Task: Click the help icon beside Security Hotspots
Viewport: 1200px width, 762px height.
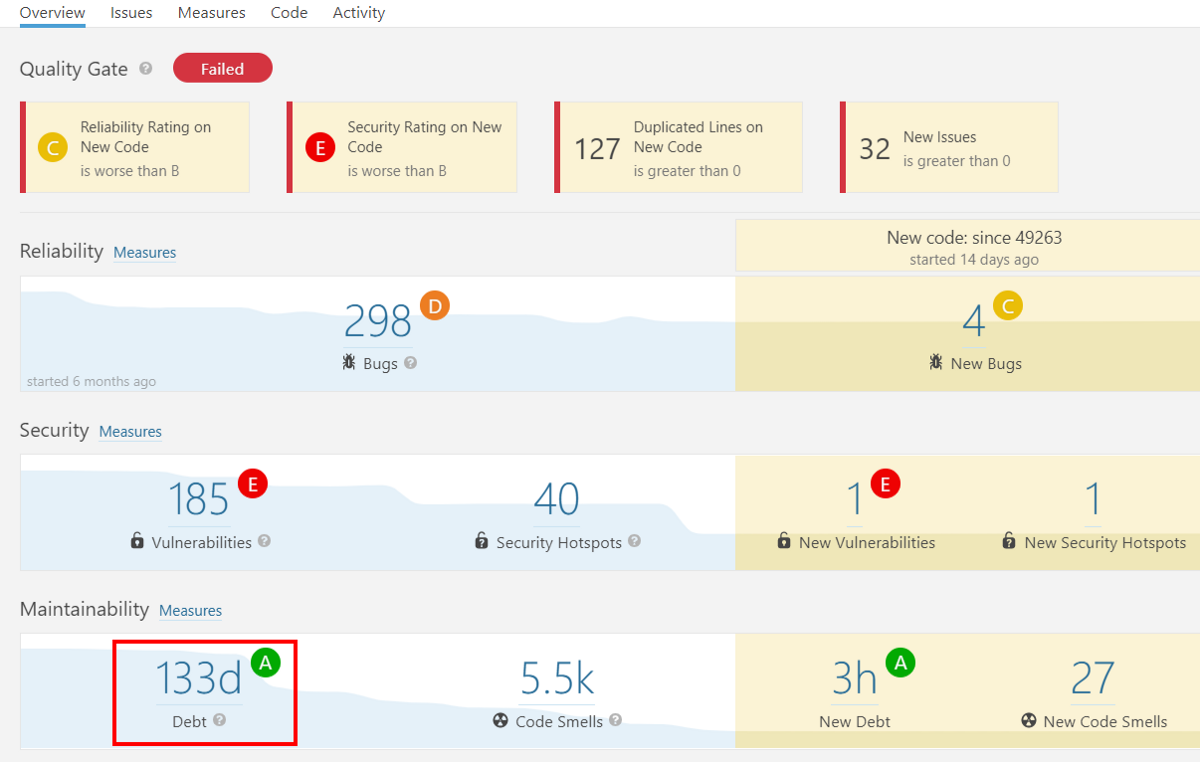Action: [x=634, y=541]
